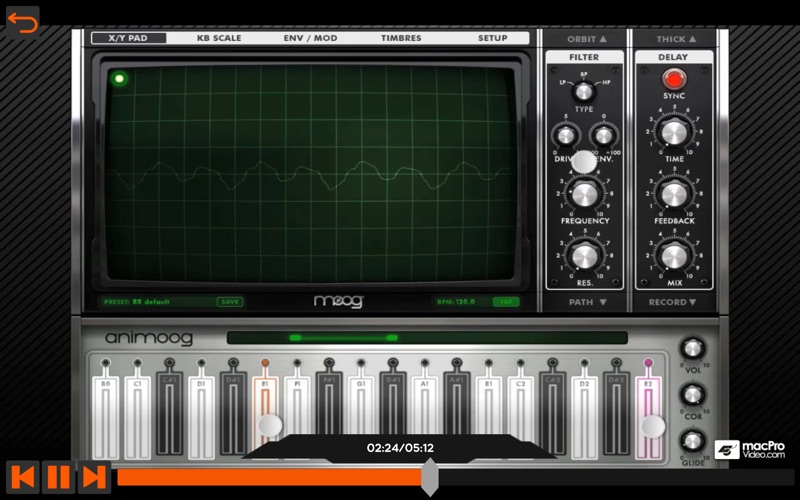
Task: Play the pink-highlighted E2 key
Action: 648,418
